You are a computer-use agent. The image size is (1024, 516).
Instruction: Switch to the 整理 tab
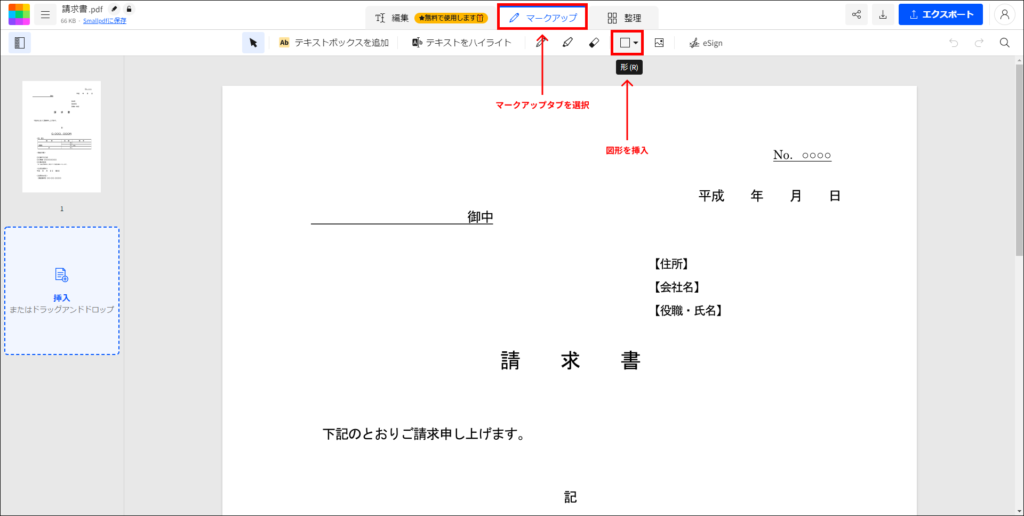coord(624,18)
